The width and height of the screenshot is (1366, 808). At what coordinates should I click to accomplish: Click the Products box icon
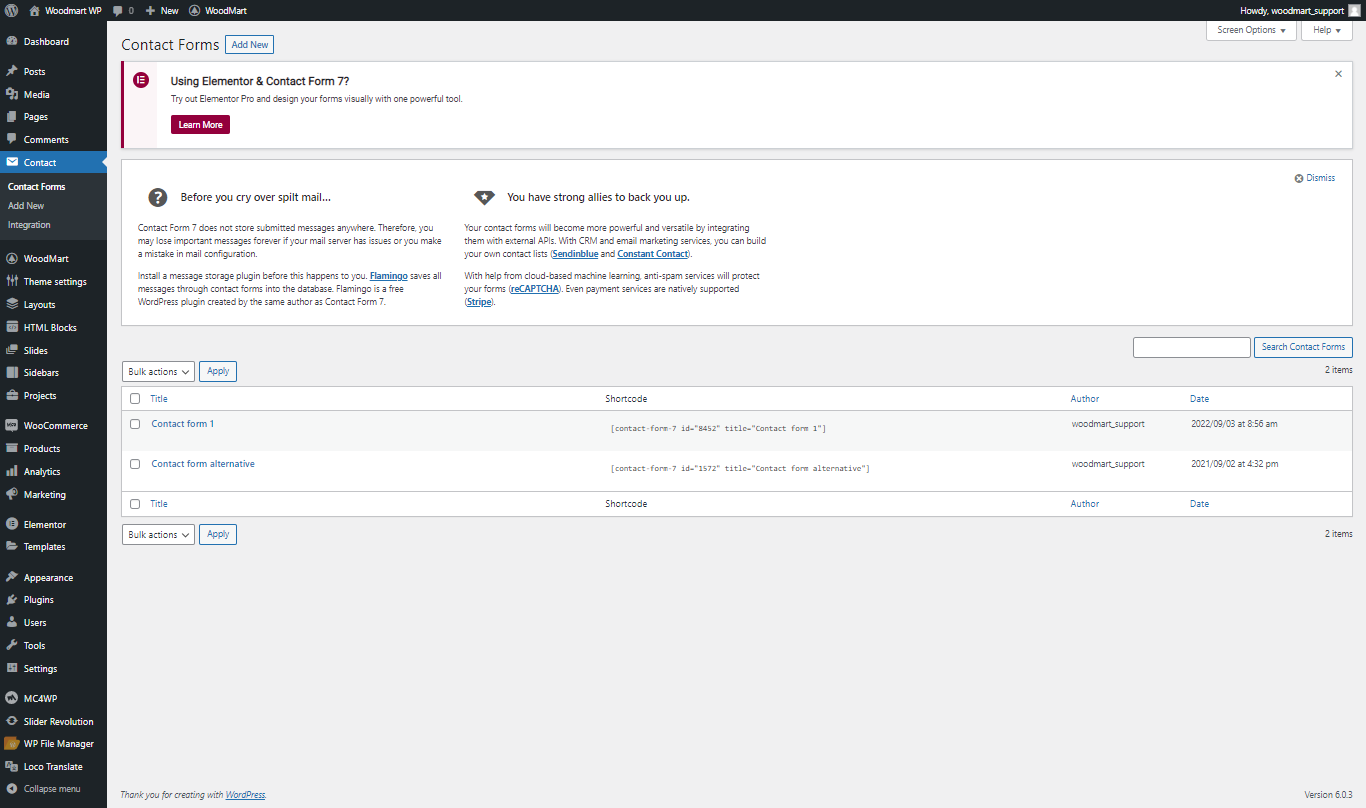pyautogui.click(x=12, y=449)
